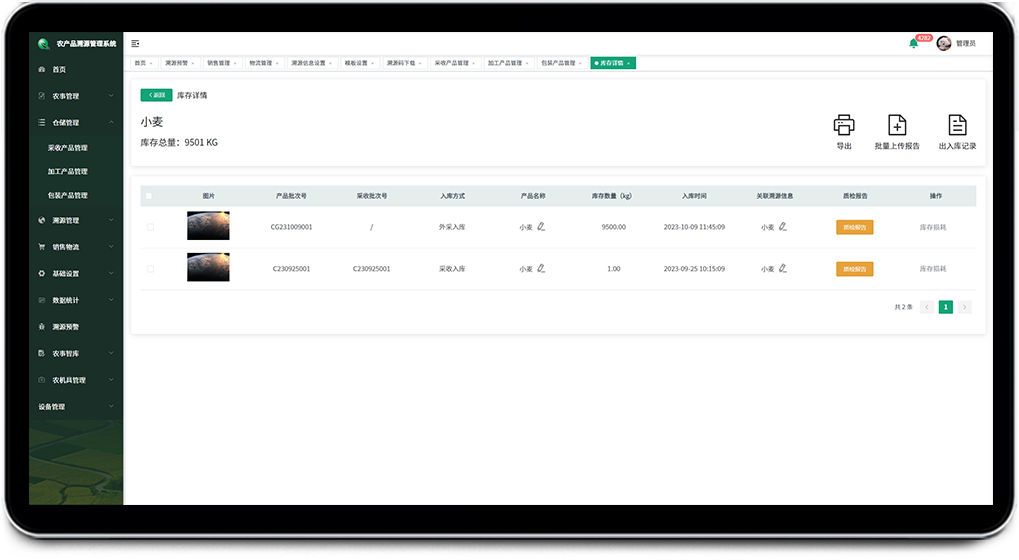Image resolution: width=1019 pixels, height=560 pixels.
Task: Click the 导出 printer icon
Action: pos(844,125)
